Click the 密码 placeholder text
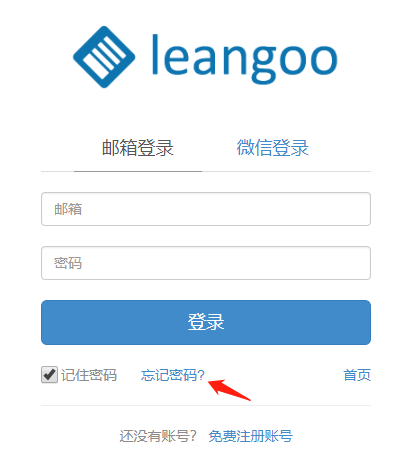This screenshot has width=419, height=451. pyautogui.click(x=68, y=263)
